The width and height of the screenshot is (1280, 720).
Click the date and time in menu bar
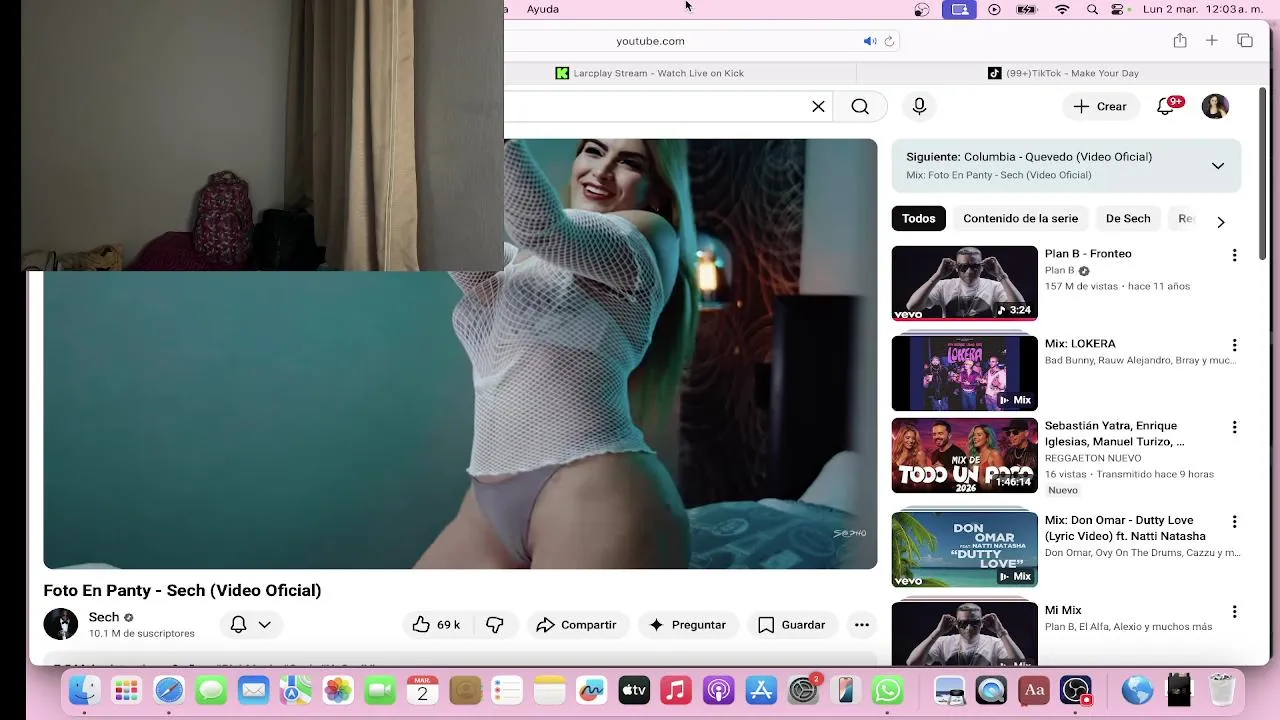click(x=1205, y=9)
